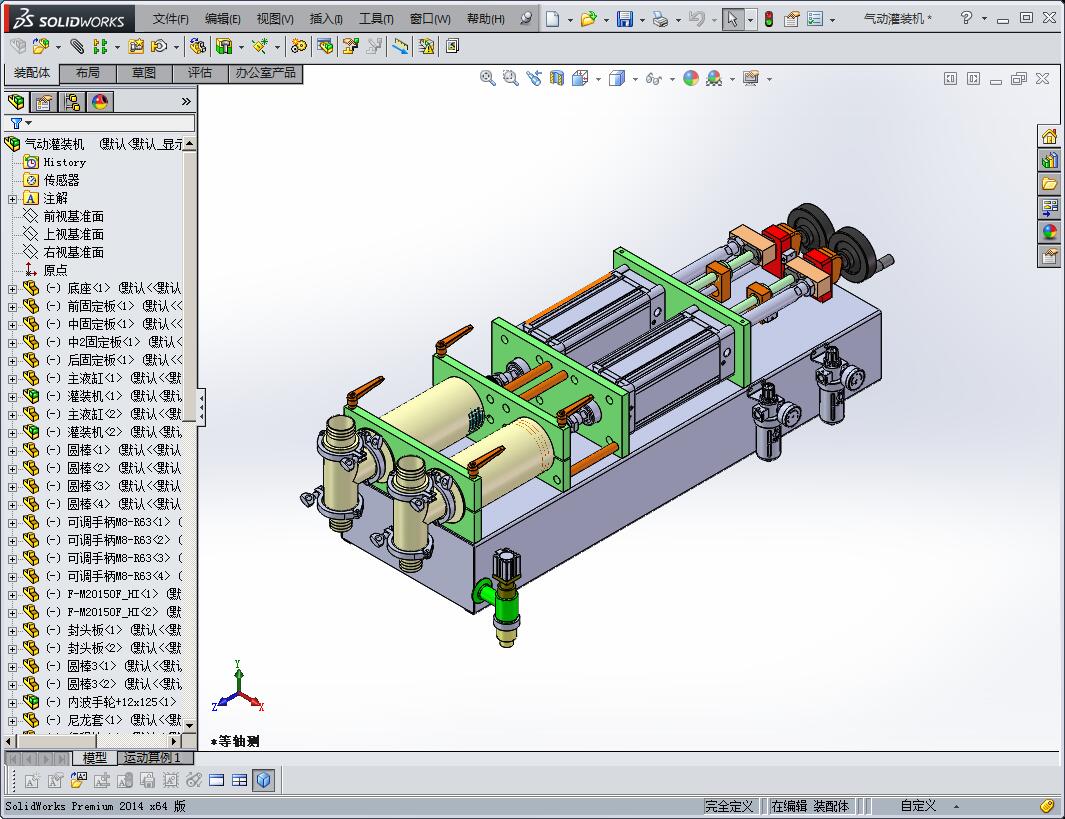
Task: Click the Rebuild traffic light icon
Action: click(x=768, y=19)
